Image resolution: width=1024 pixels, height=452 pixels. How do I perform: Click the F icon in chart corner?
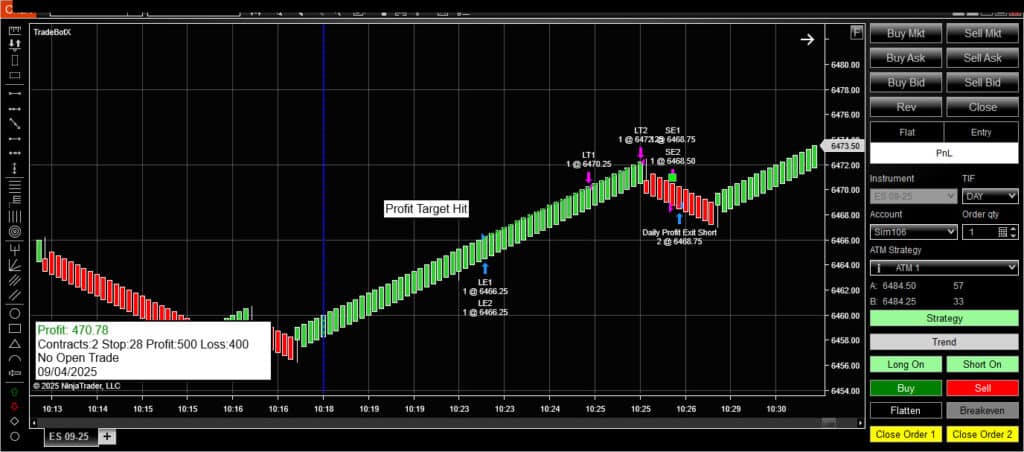tap(856, 33)
